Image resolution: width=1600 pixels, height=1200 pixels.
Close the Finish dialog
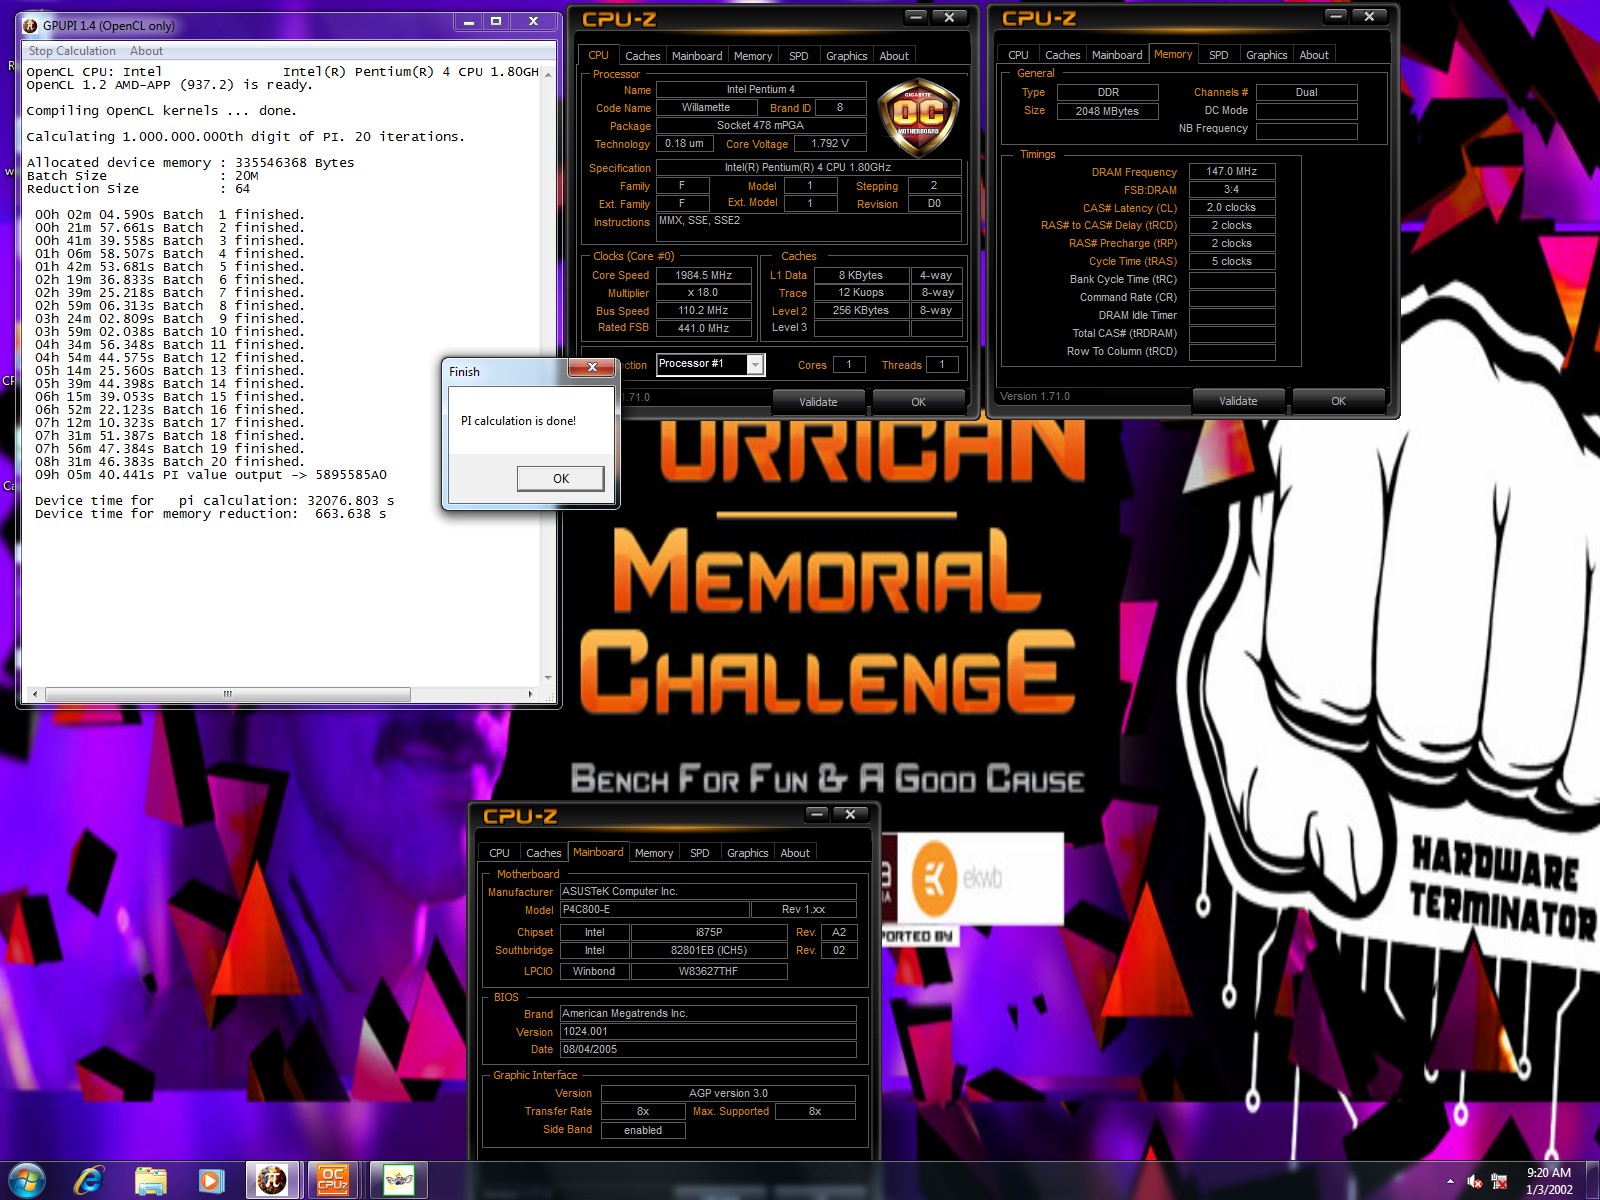click(592, 368)
